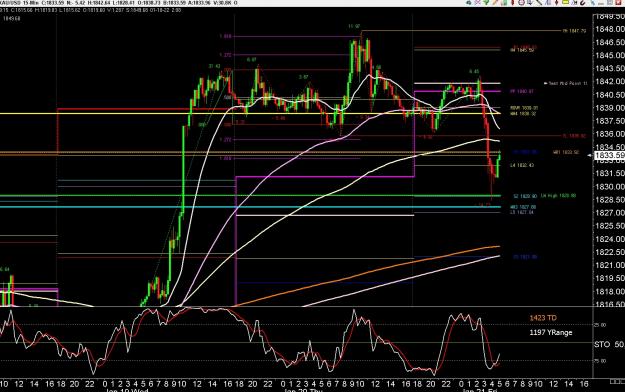The height and width of the screenshot is (392, 625).
Task: Click the 1818.00 price axis label
Action: (x=609, y=292)
